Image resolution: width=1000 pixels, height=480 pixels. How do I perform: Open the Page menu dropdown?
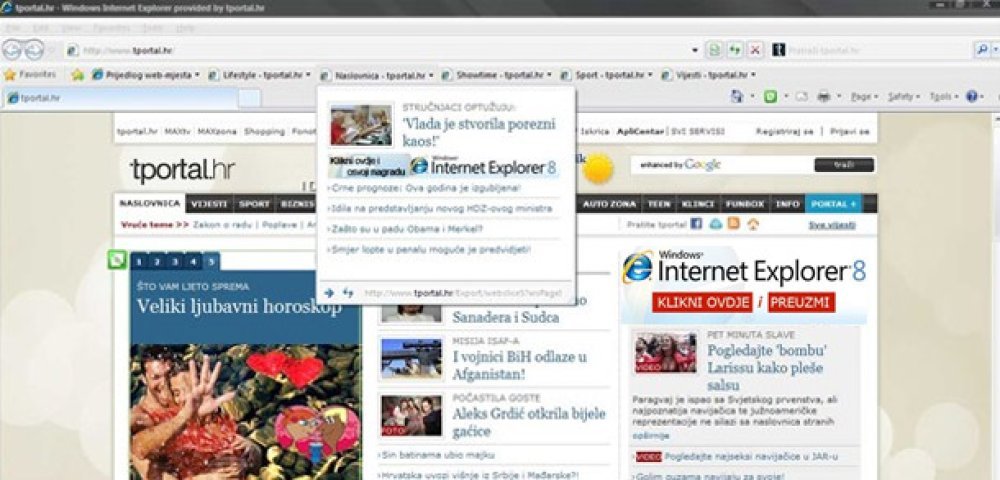(x=864, y=97)
